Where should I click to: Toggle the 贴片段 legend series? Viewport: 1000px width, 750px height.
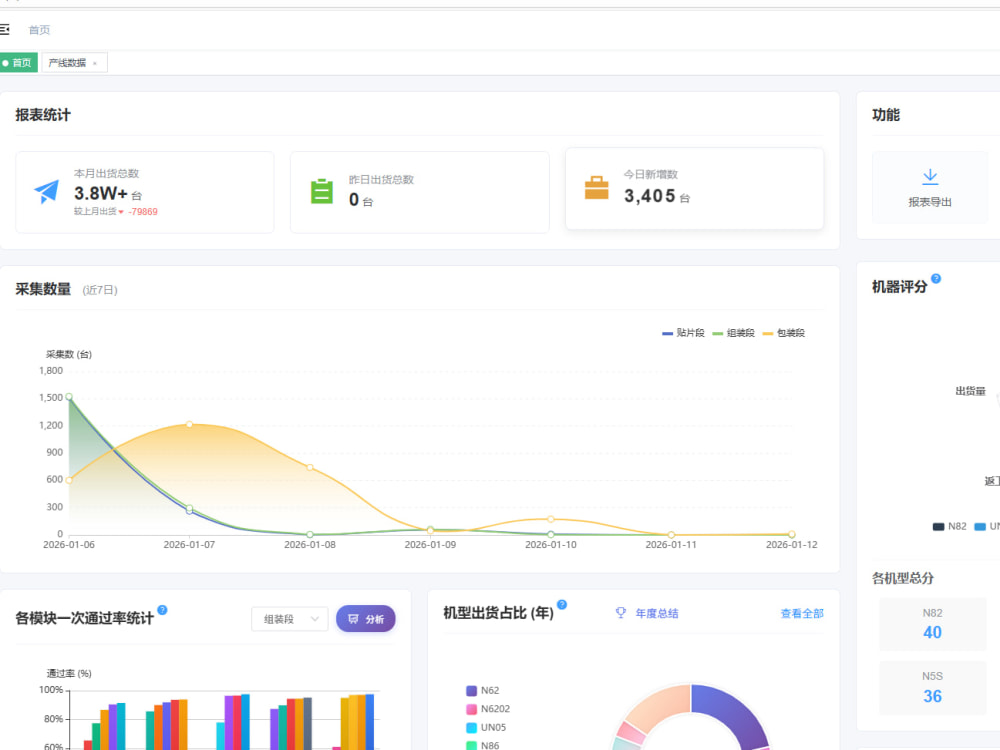click(x=683, y=333)
